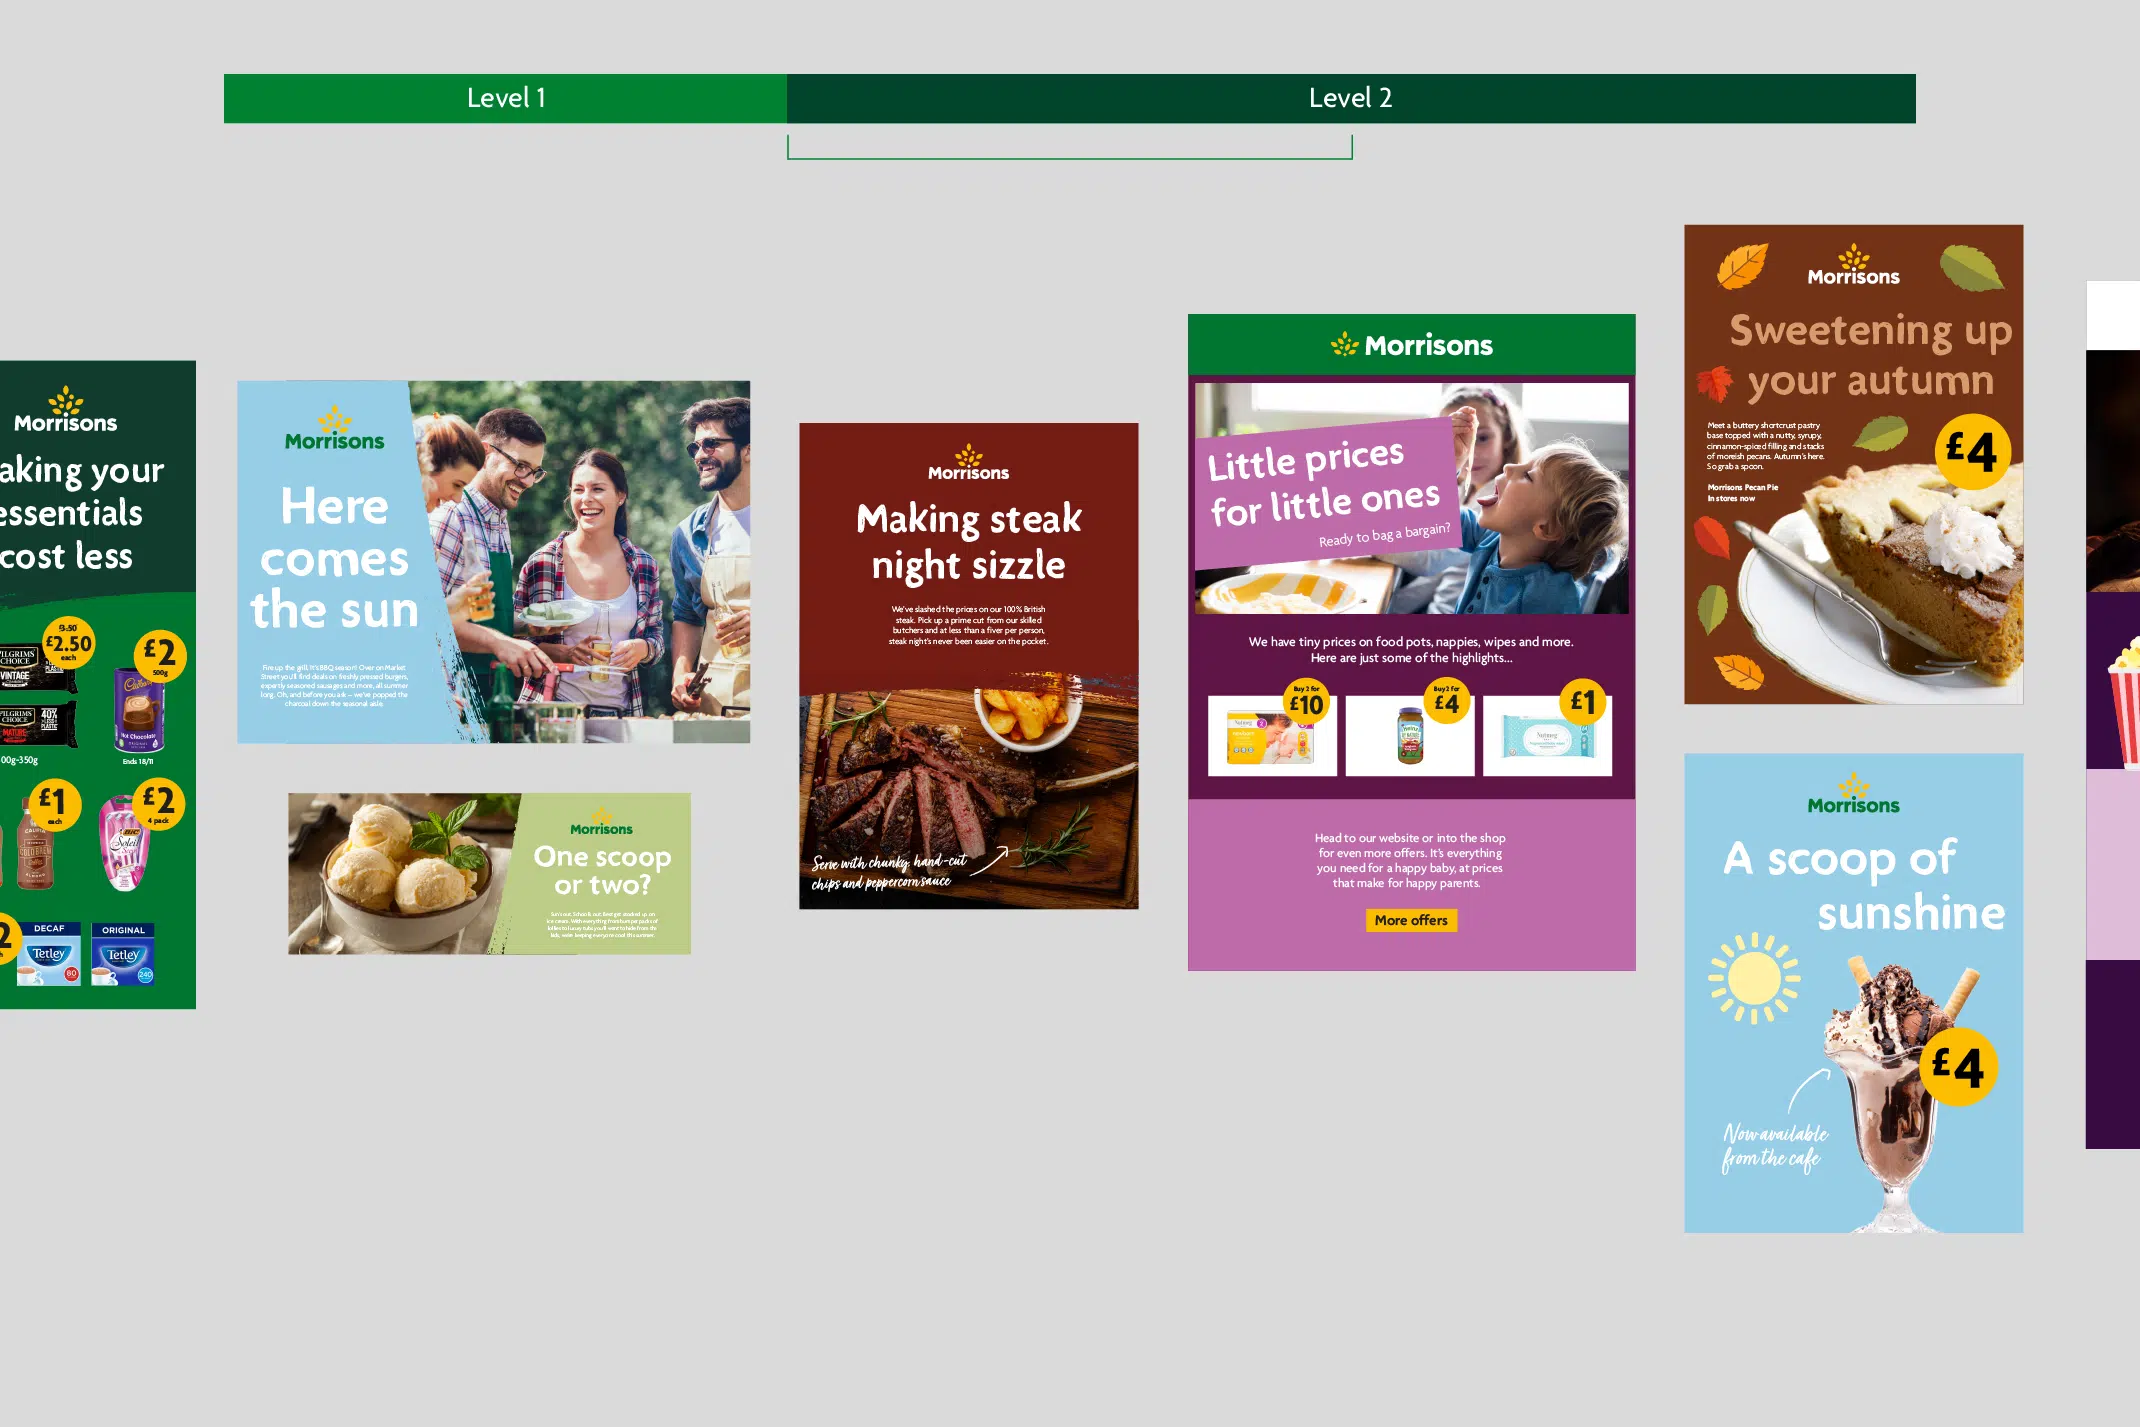Click the More offers yellow button
This screenshot has height=1427, width=2140.
[x=1411, y=920]
